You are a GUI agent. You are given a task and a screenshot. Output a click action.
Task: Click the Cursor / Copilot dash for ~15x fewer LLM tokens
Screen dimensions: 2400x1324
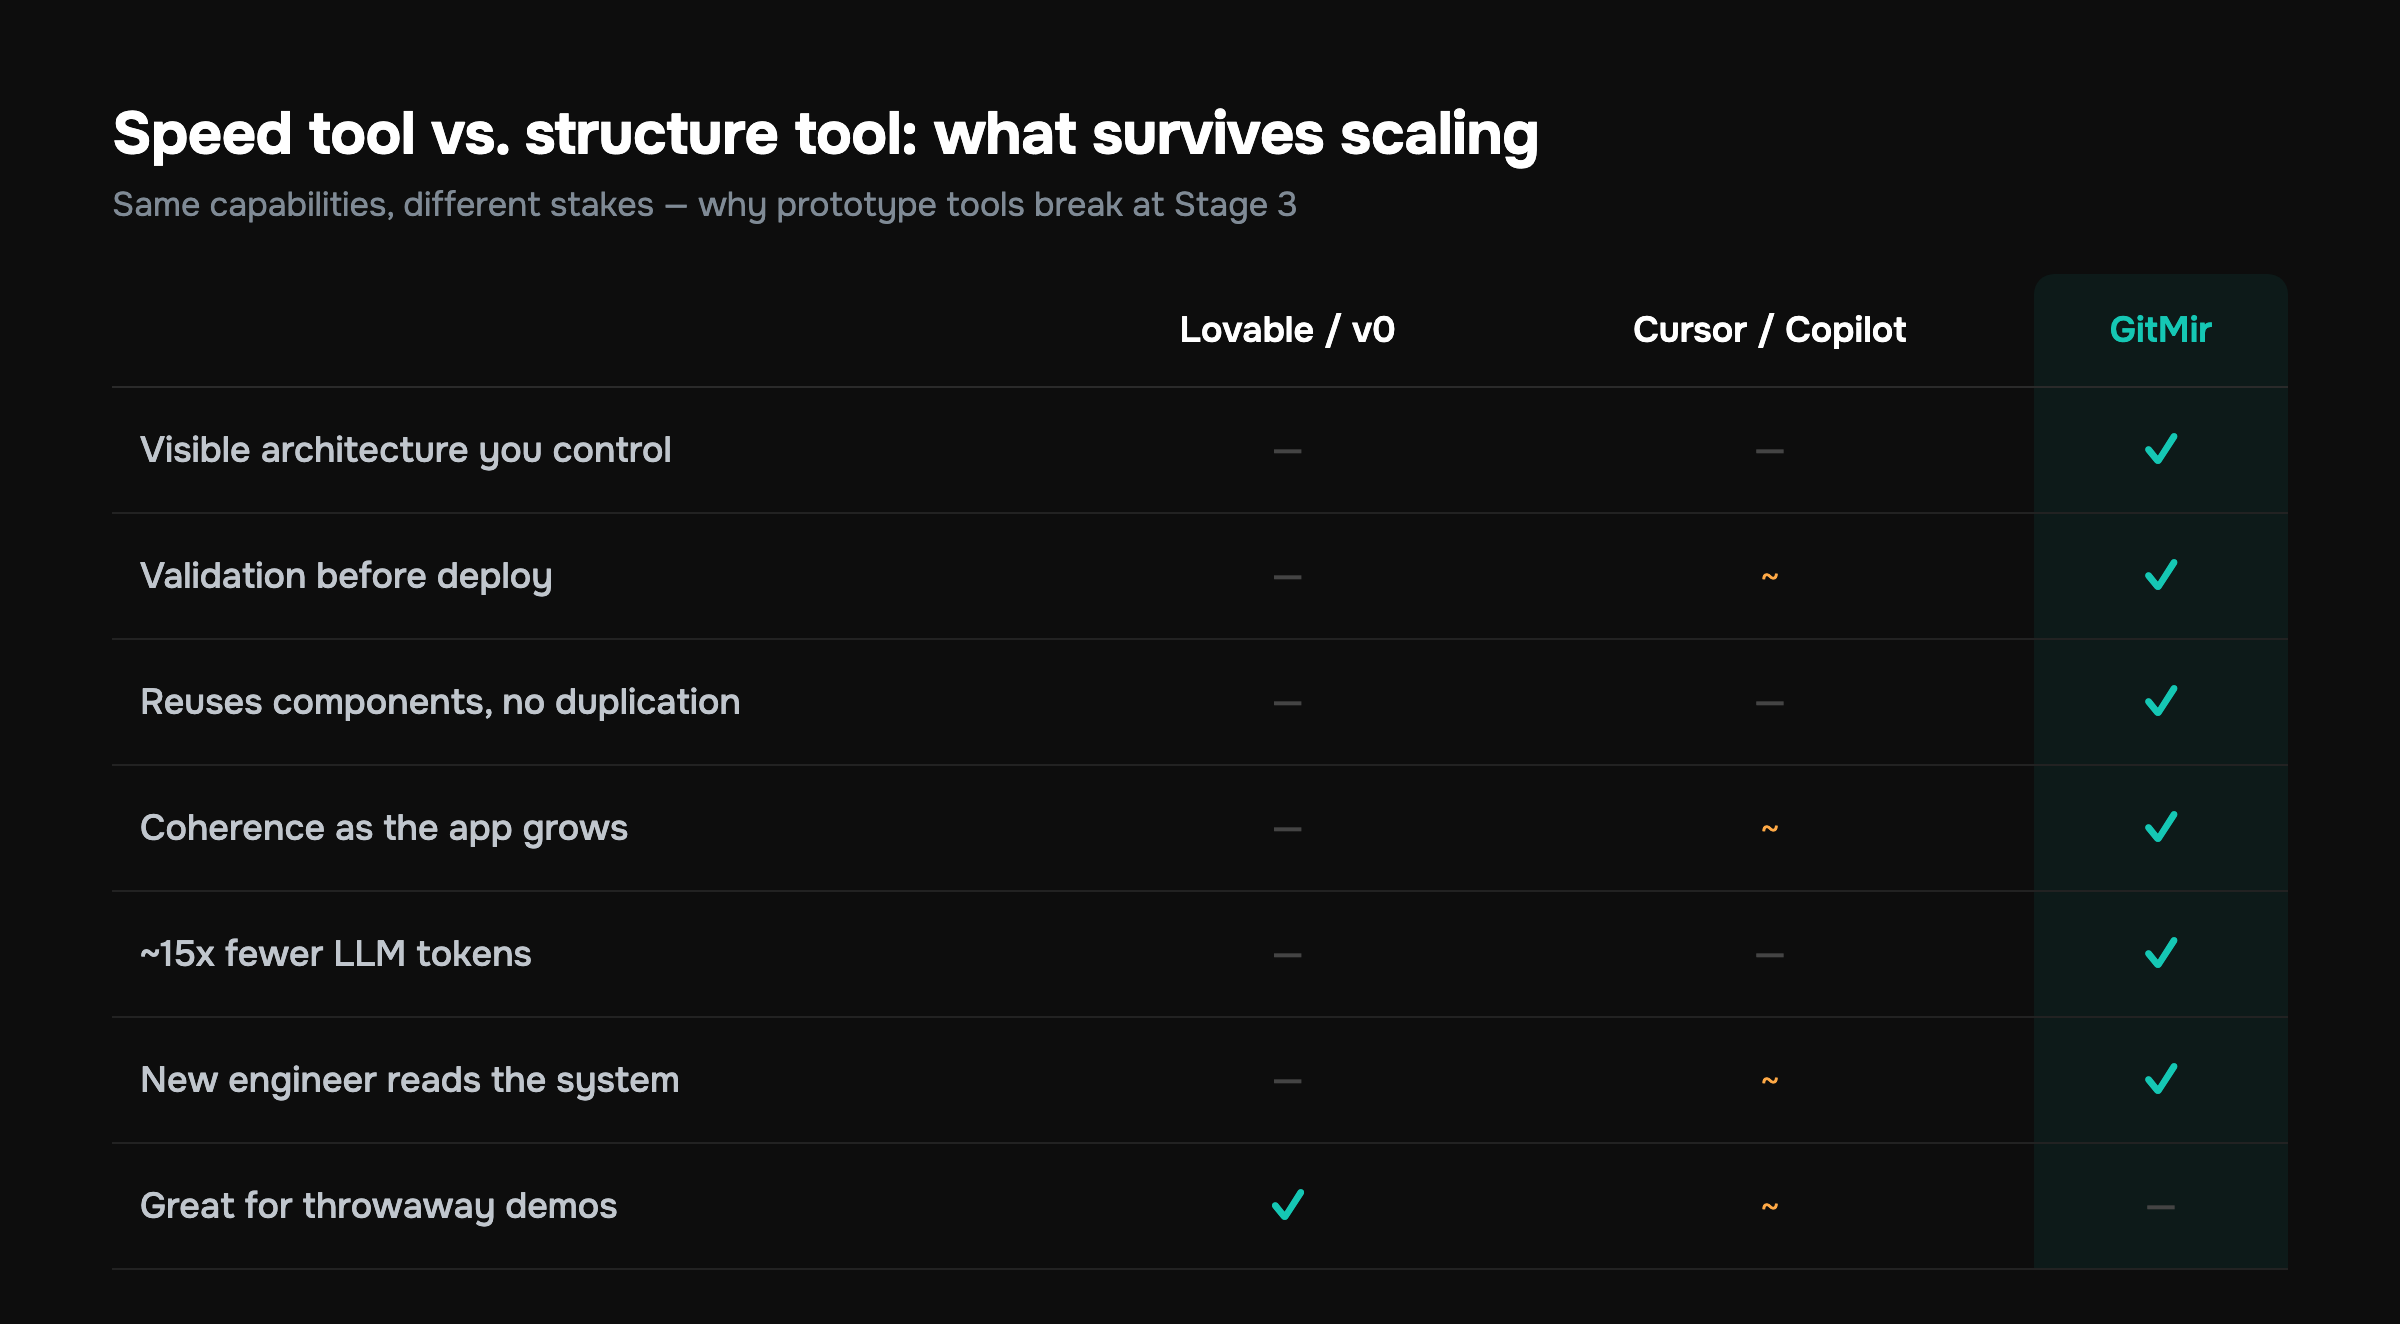[1769, 955]
